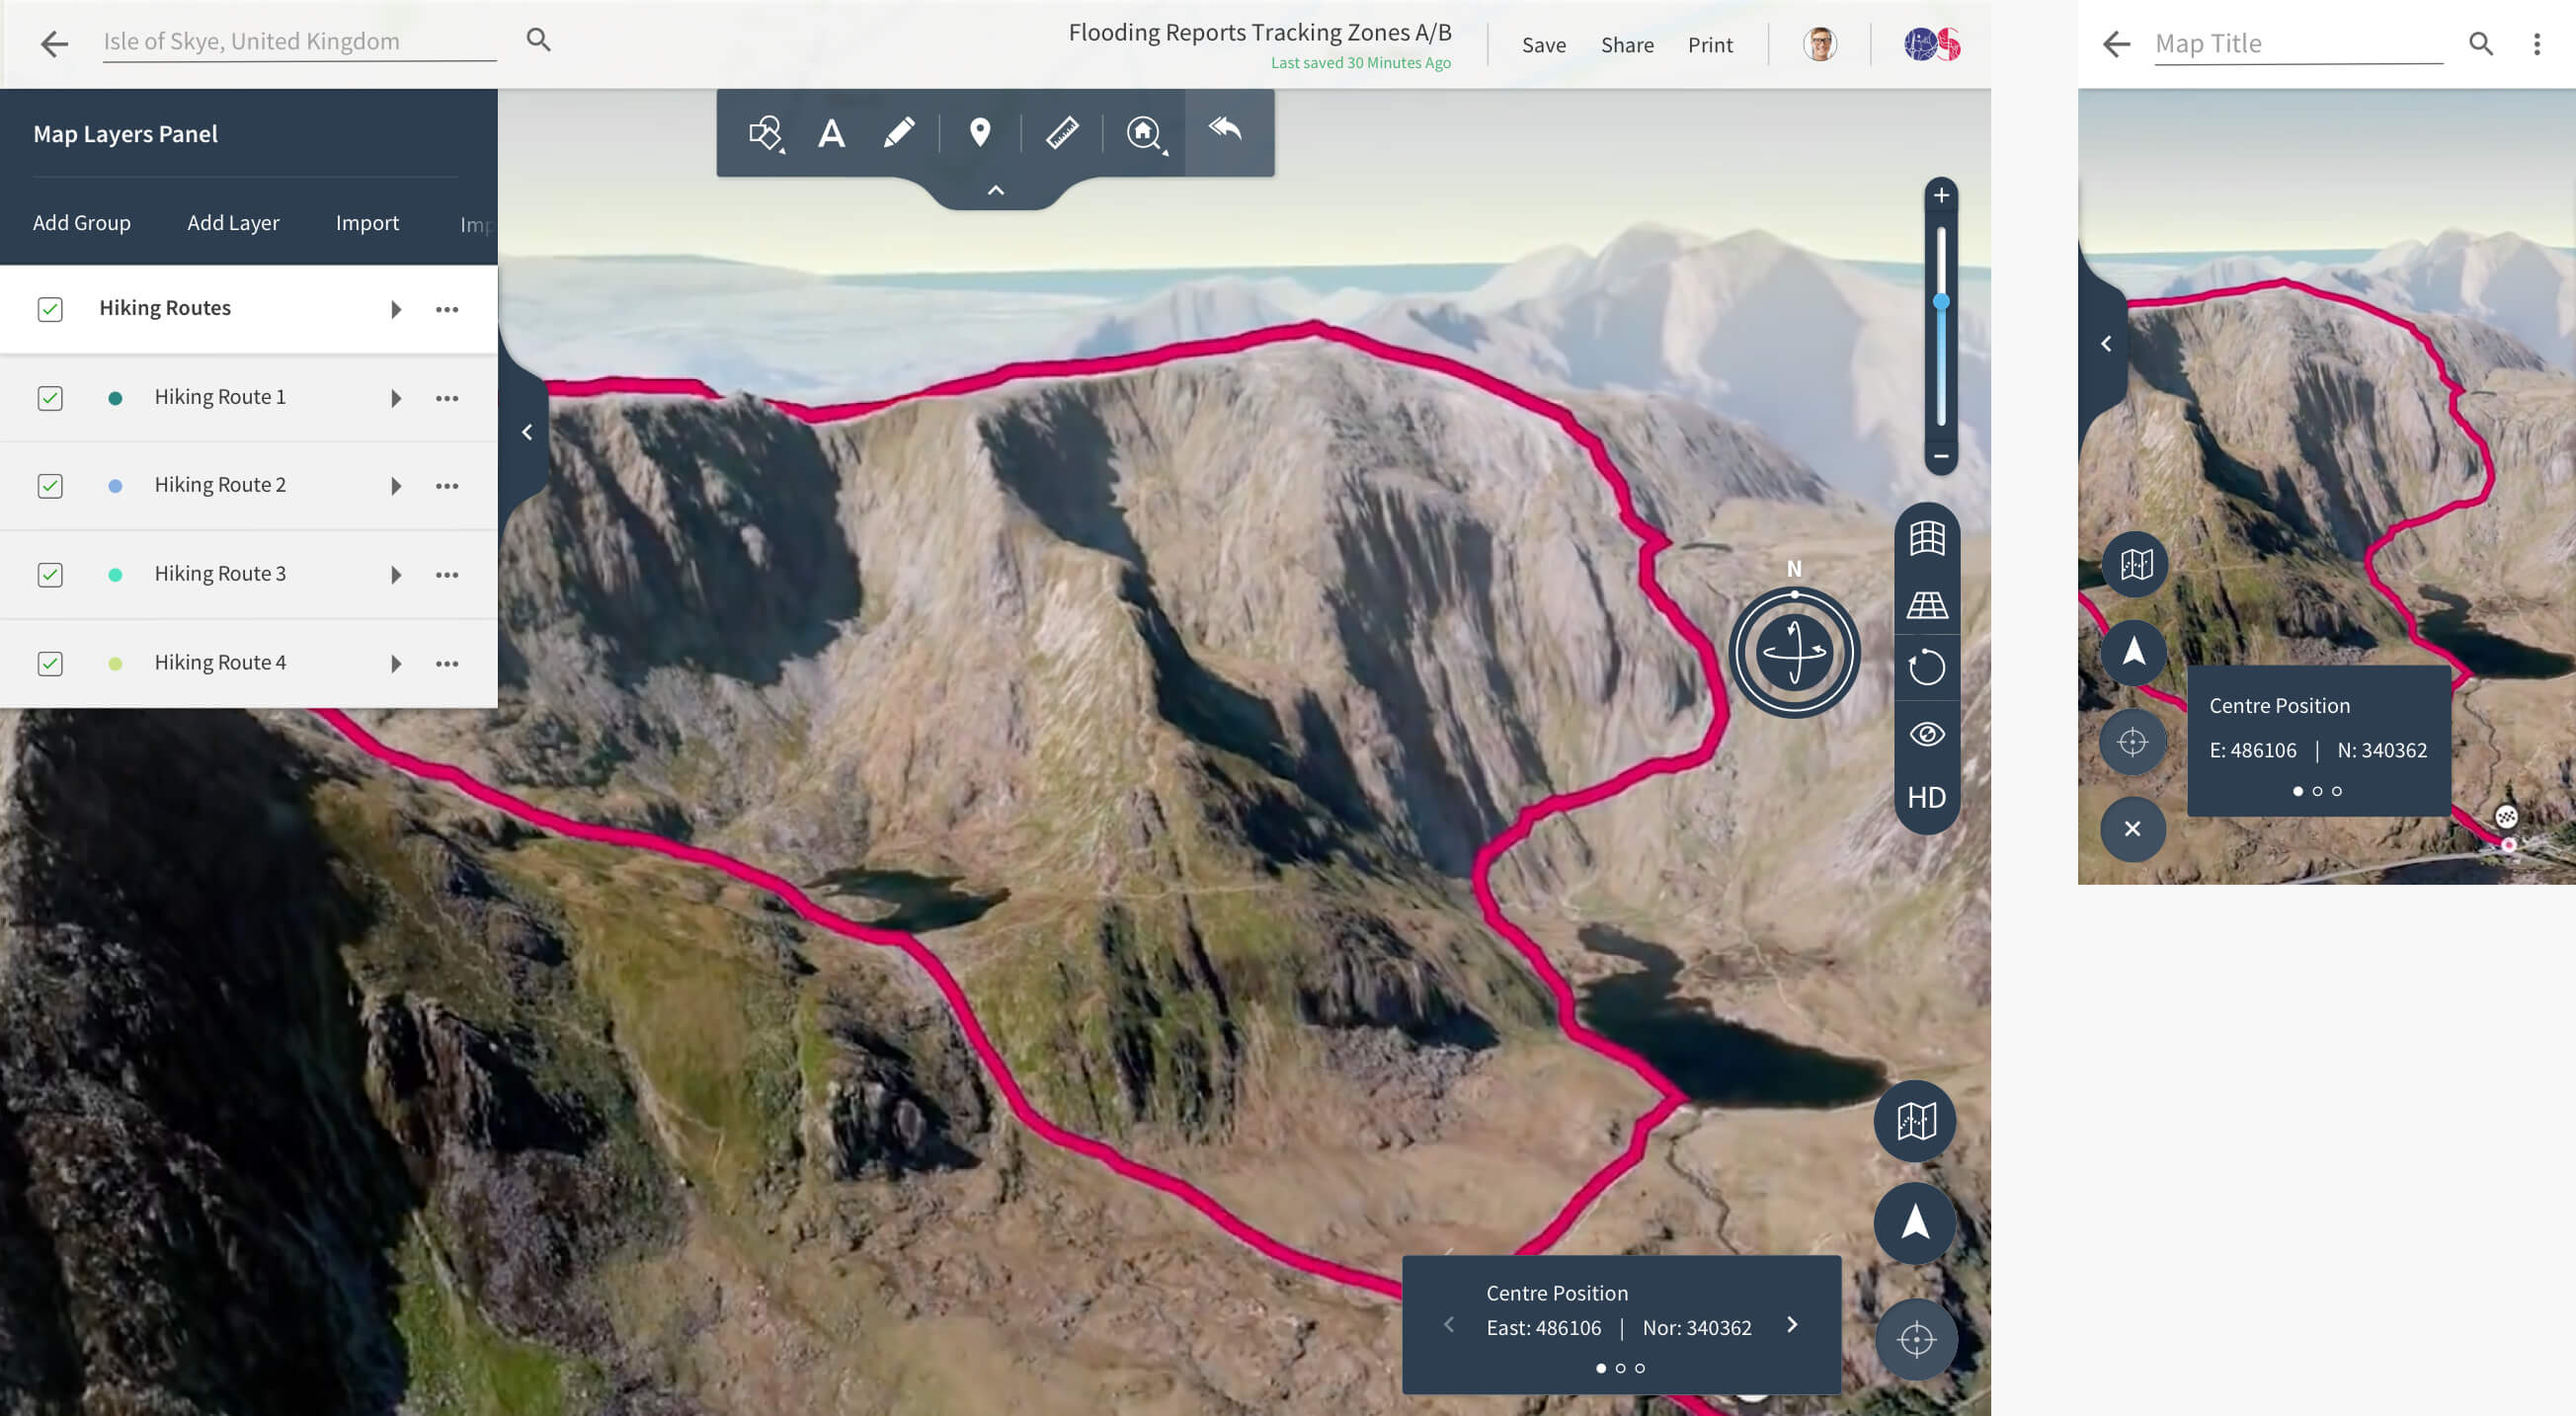Expand the Hiking Route 2 arrow

[x=396, y=486]
